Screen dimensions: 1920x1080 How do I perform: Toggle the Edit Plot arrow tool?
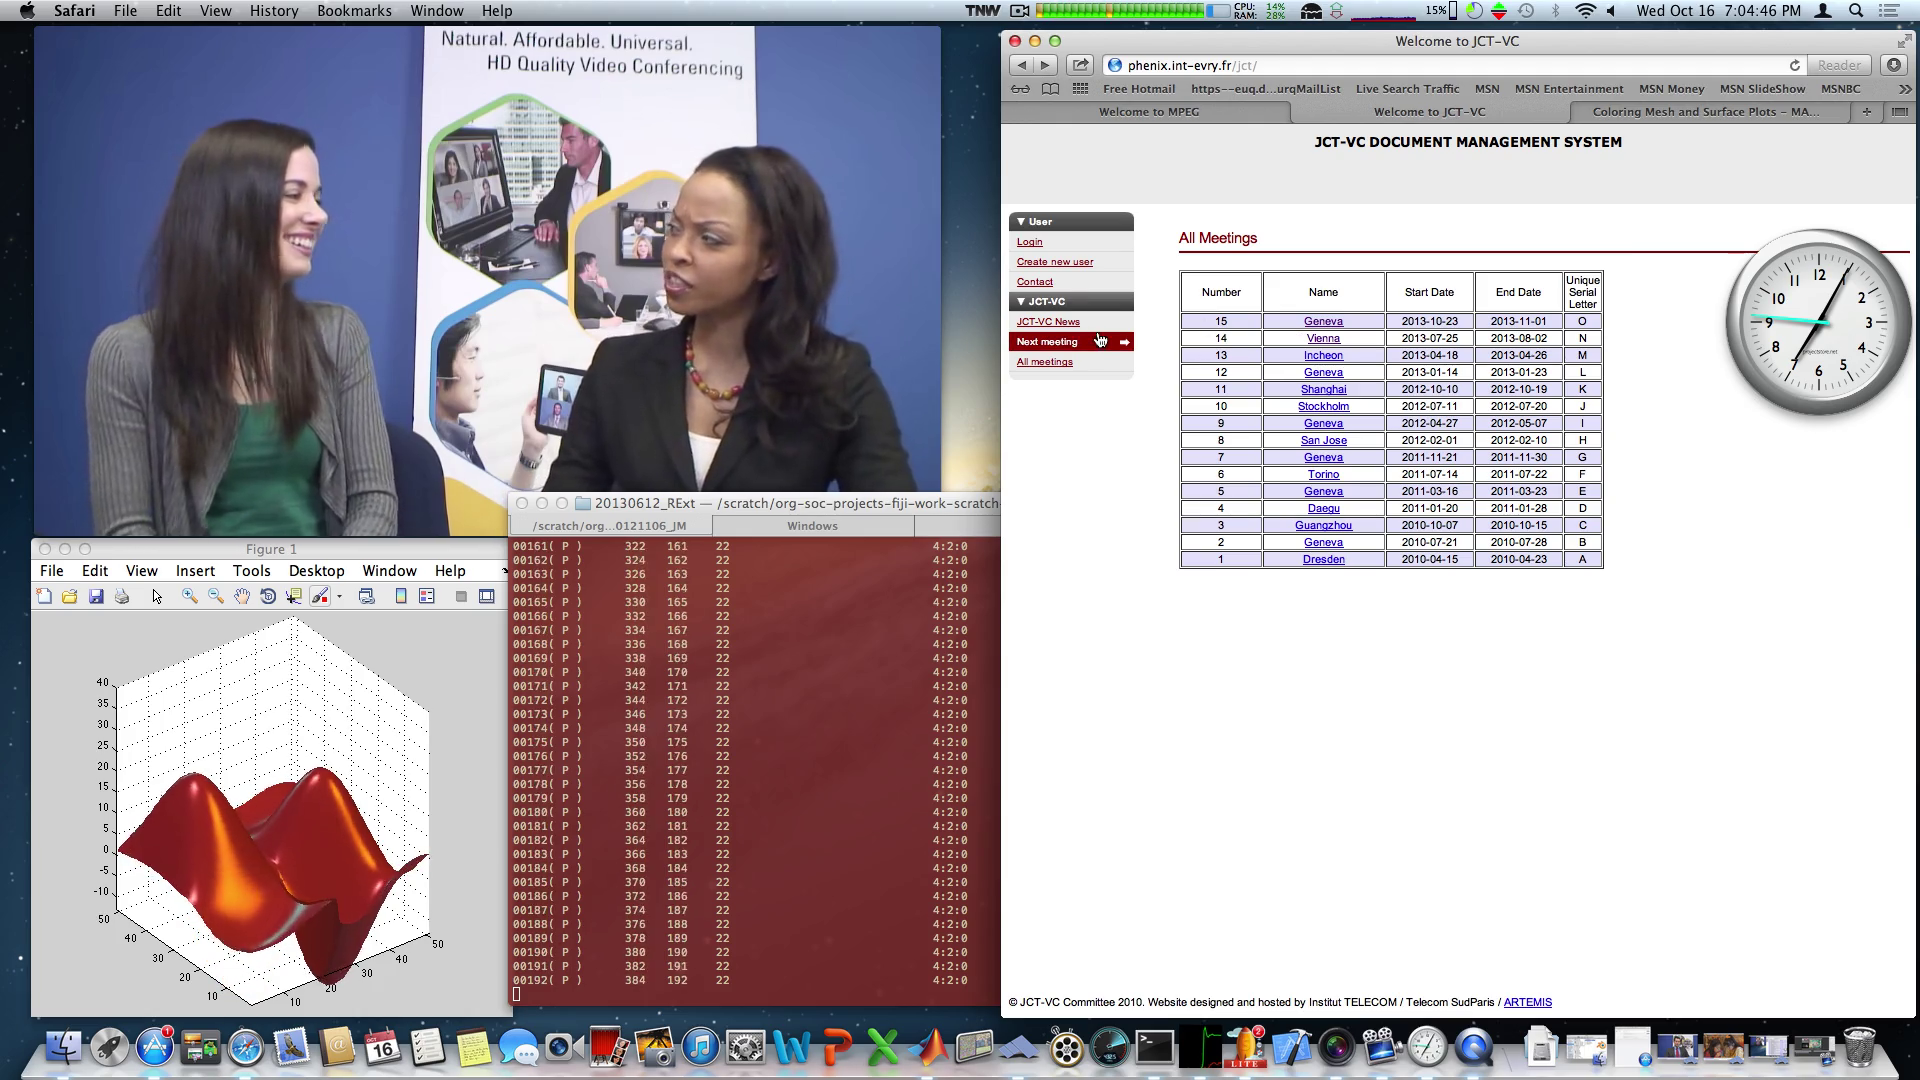click(157, 597)
